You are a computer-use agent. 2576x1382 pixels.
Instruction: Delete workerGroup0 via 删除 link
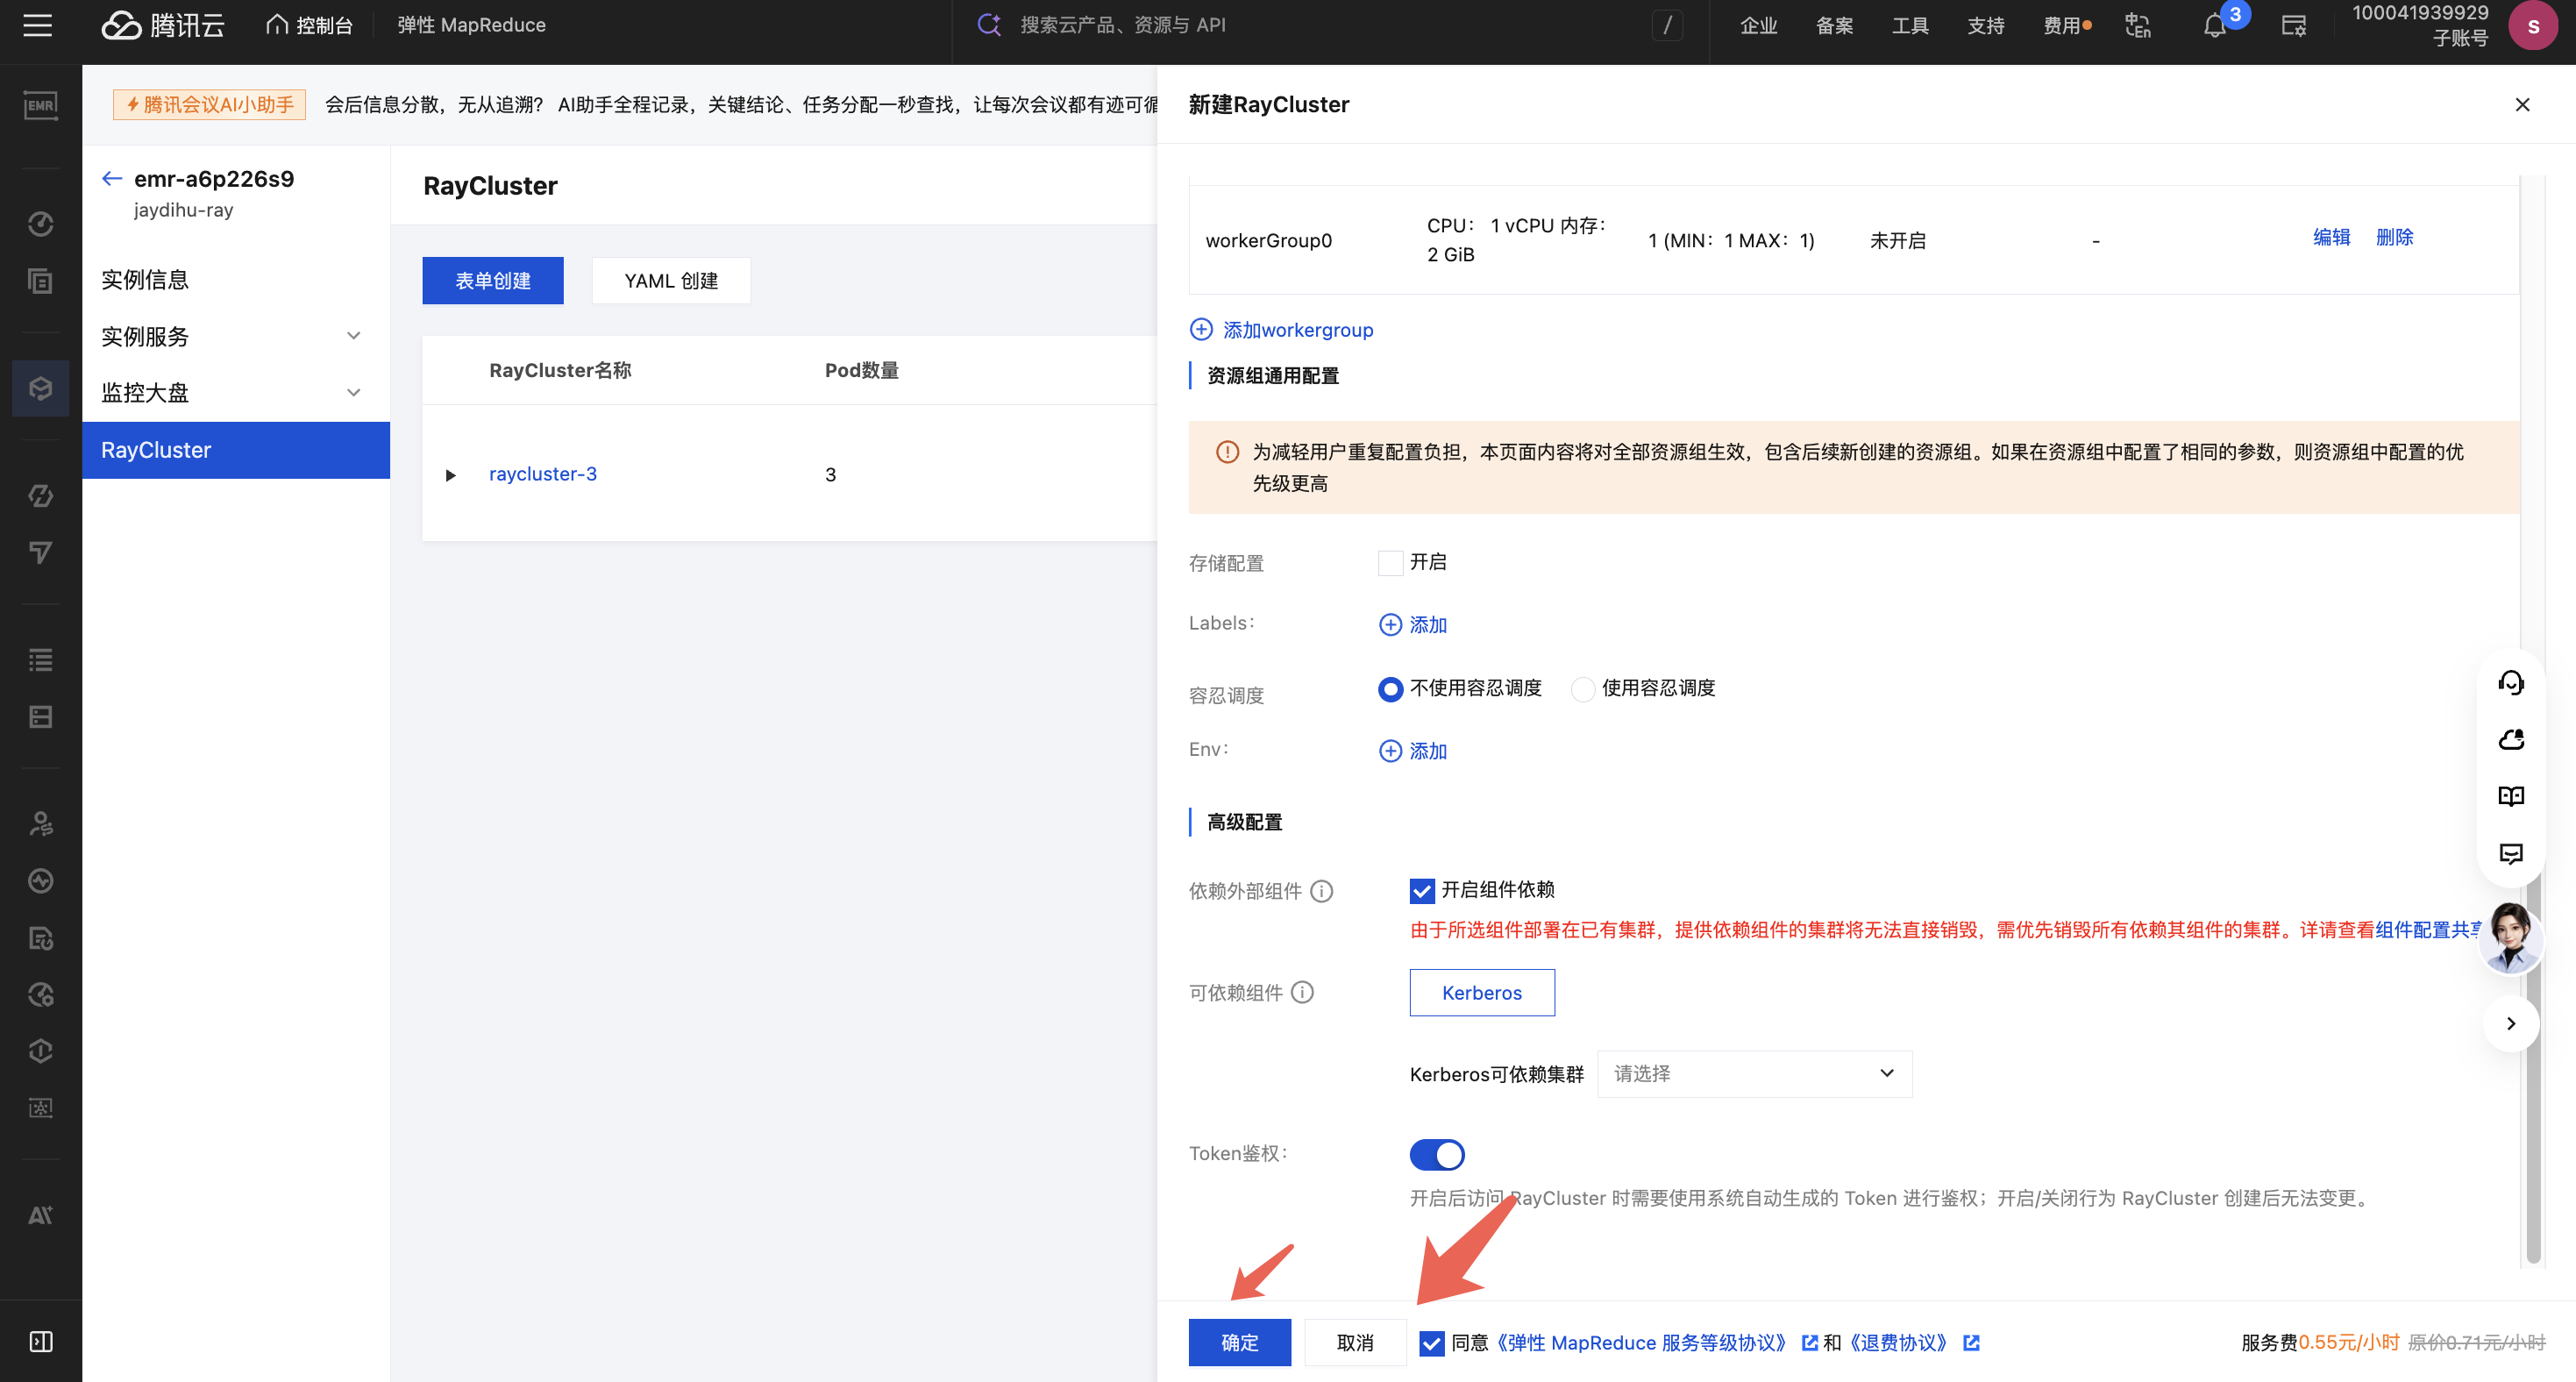(x=2394, y=237)
